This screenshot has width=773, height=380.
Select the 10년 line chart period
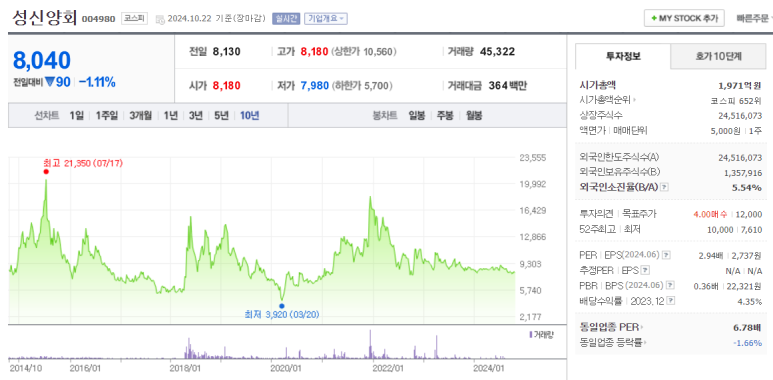coord(249,116)
